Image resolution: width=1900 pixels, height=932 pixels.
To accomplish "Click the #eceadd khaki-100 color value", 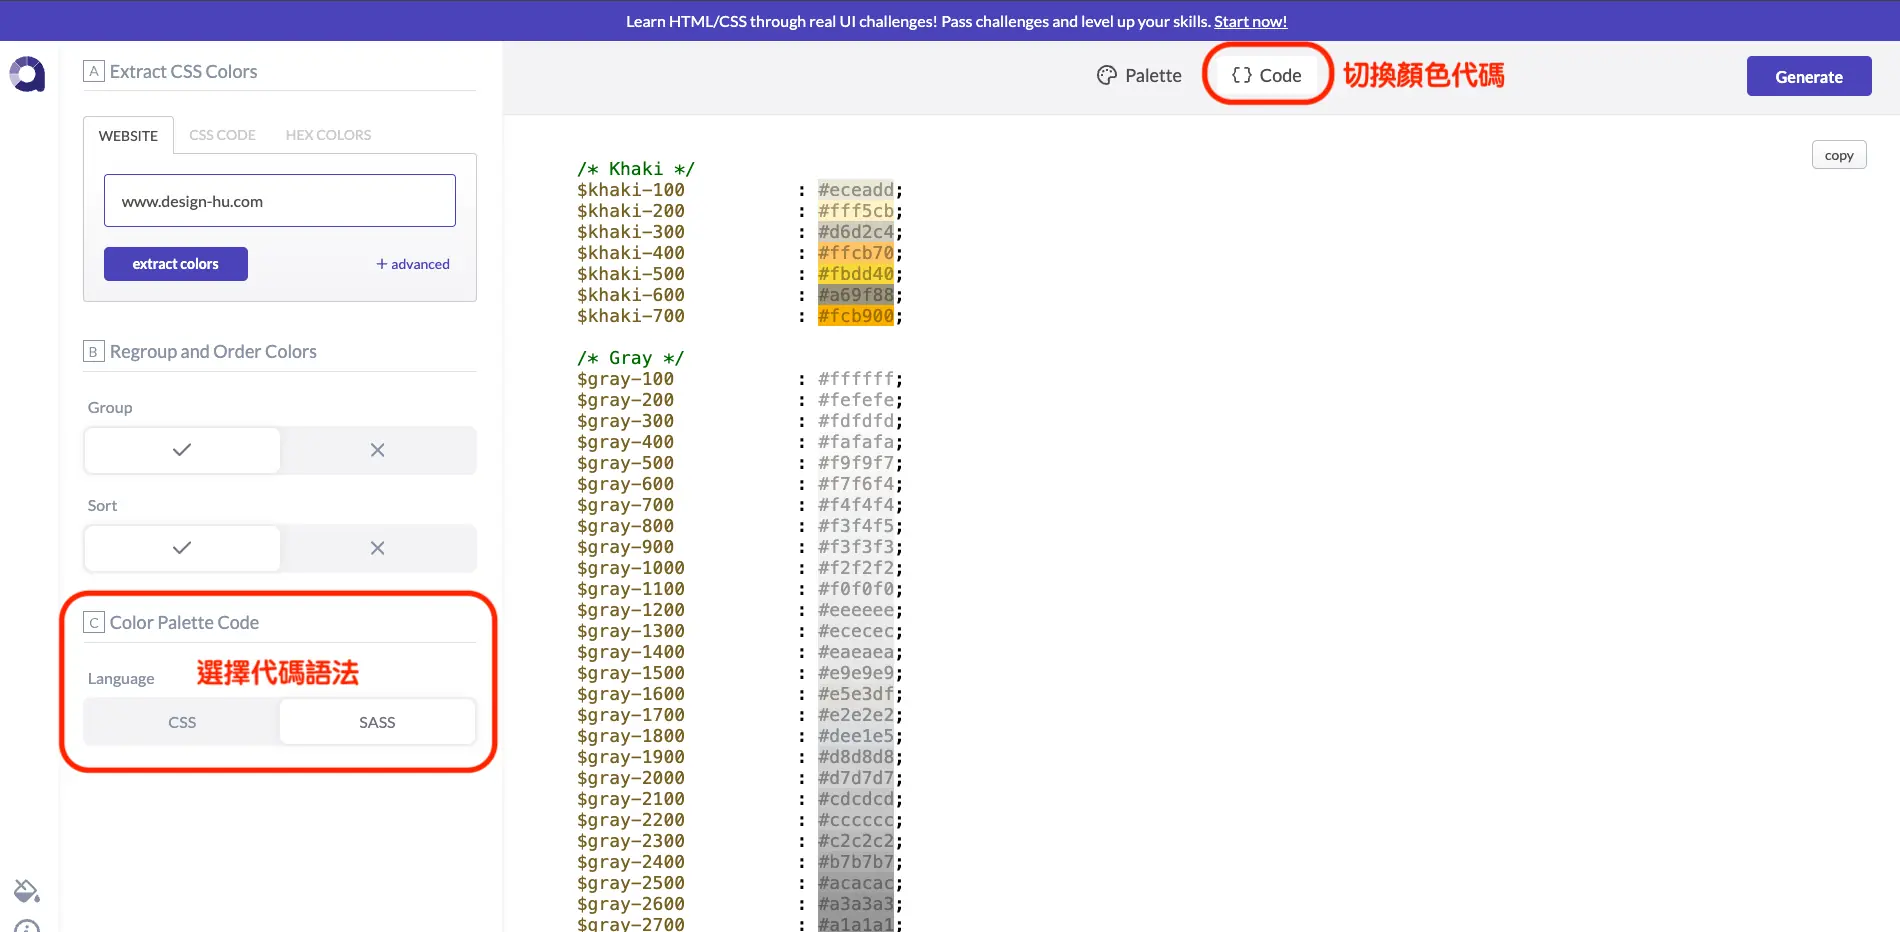I will tap(856, 190).
